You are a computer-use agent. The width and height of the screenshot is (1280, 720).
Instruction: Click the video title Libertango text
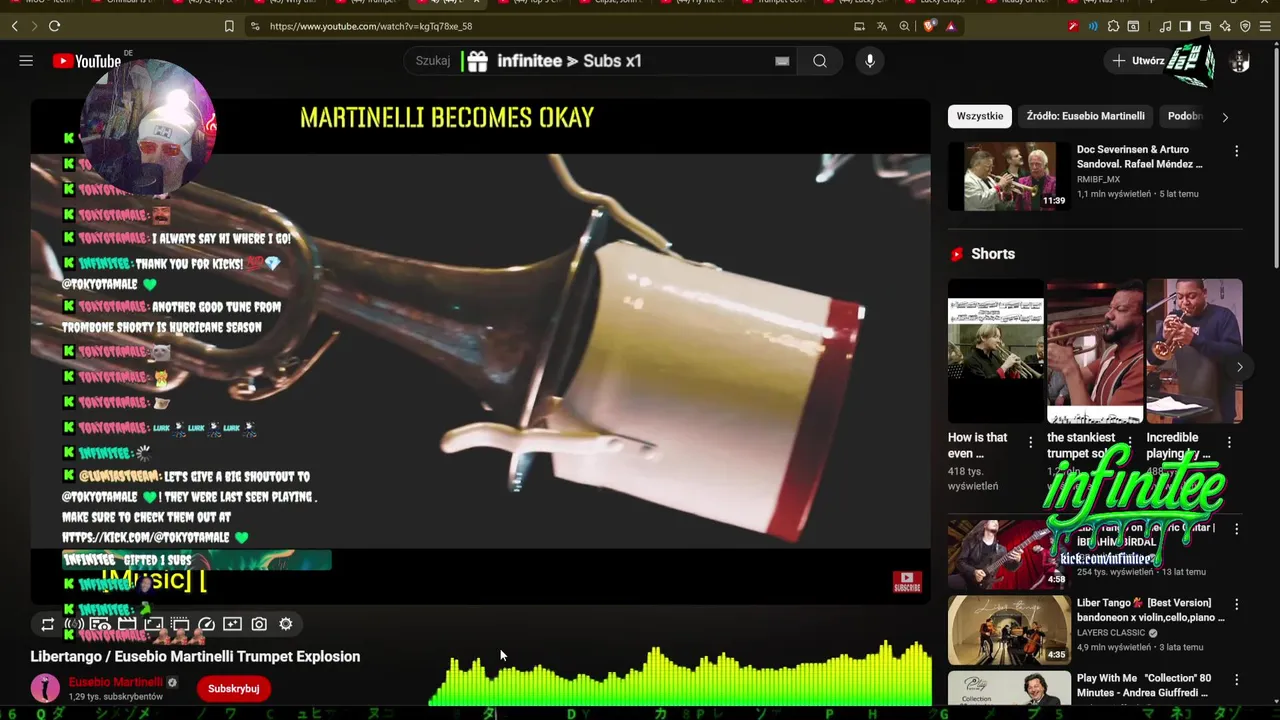coord(195,656)
